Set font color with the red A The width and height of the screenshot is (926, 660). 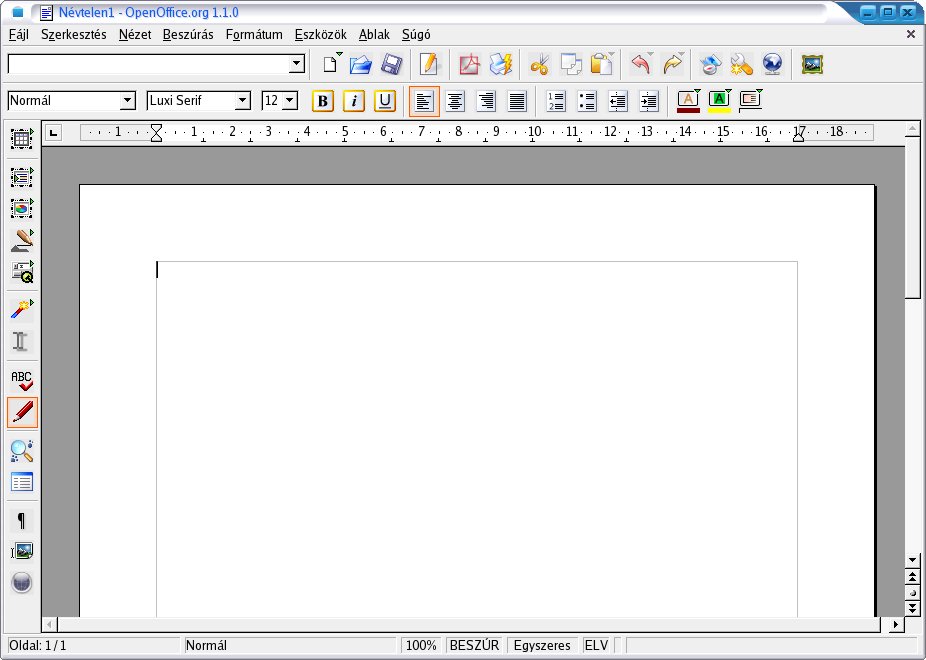point(689,101)
